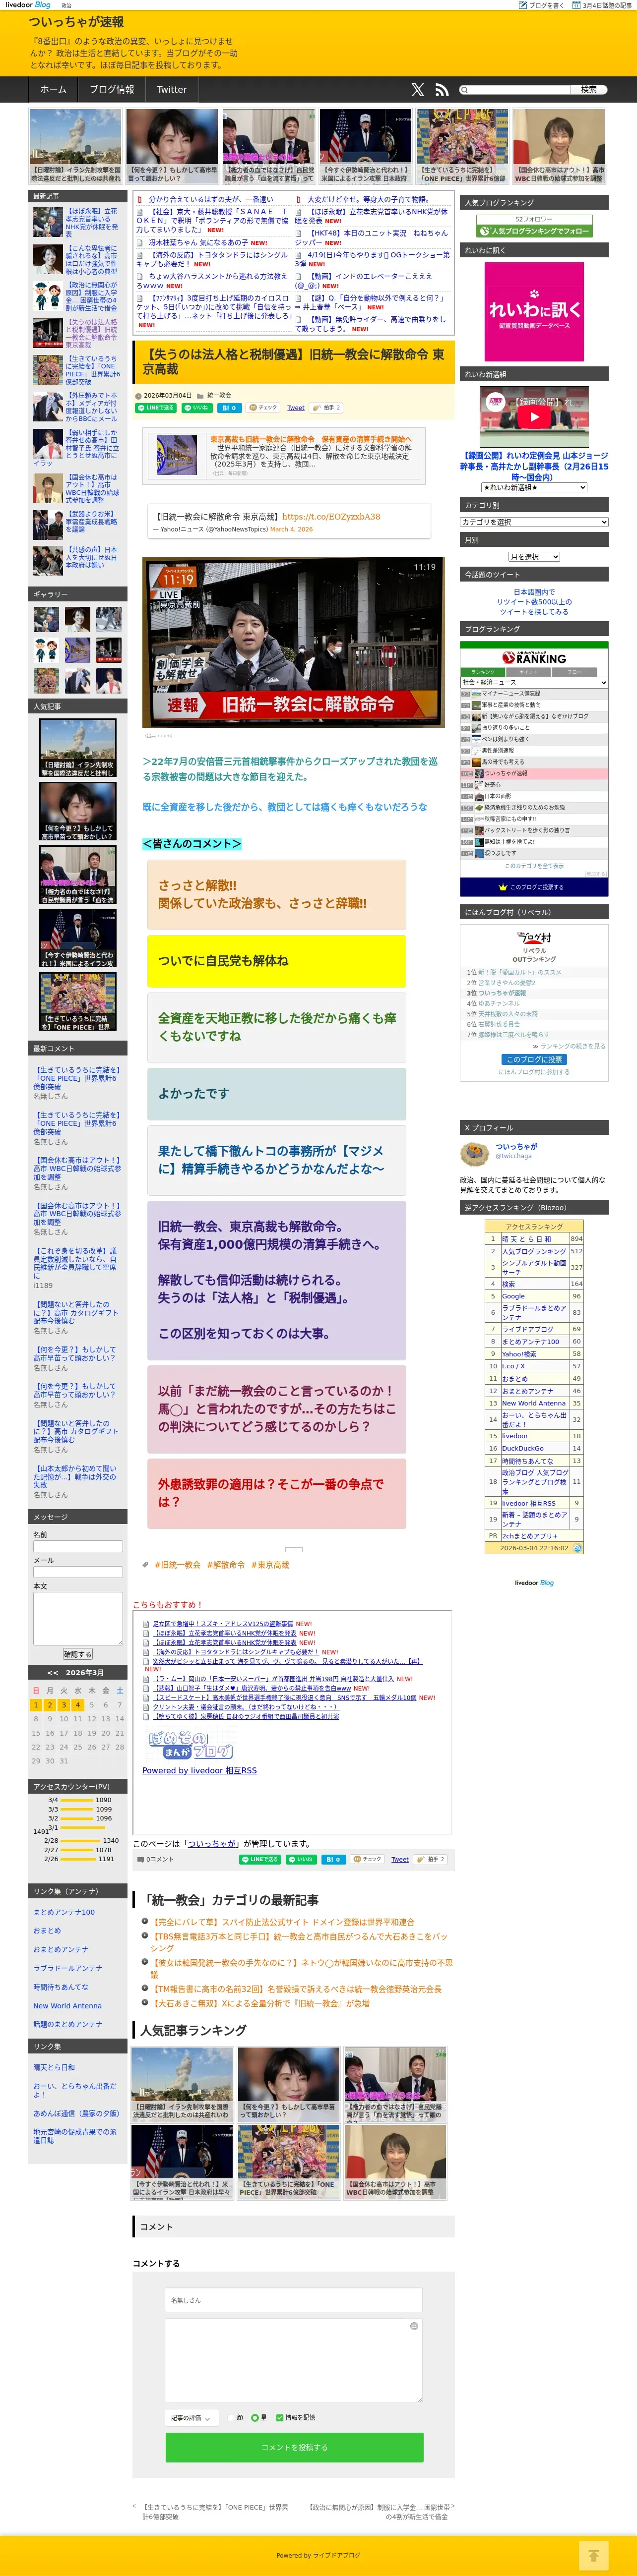Open まとめアンテナ100 sidebar link
This screenshot has width=637, height=2576.
tap(64, 1912)
